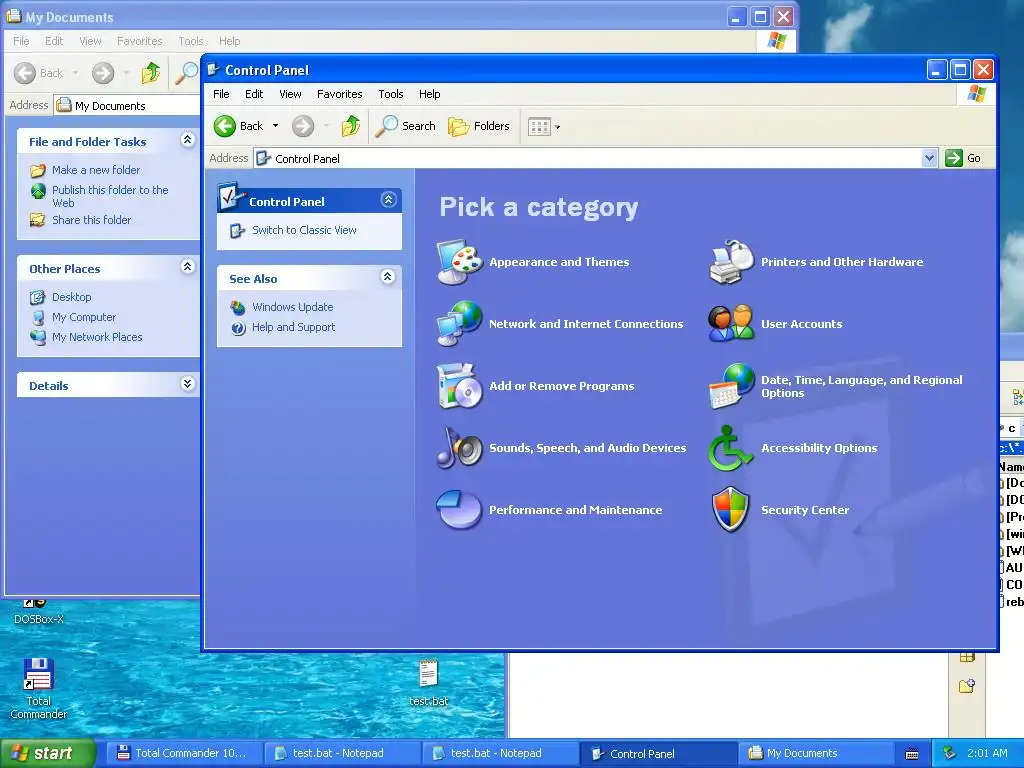The height and width of the screenshot is (768, 1024).
Task: Click Appearance and Themes text link
Action: [559, 262]
